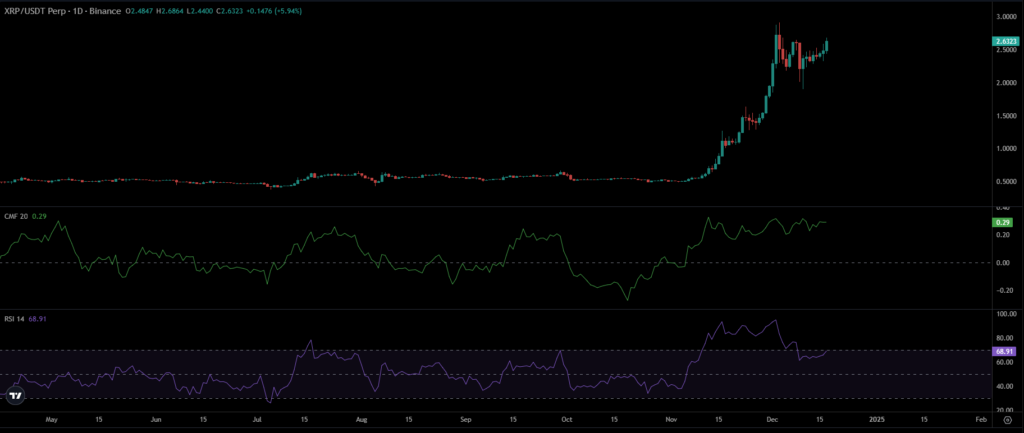
Task: Open chart settings gear icon
Action: [1007, 422]
